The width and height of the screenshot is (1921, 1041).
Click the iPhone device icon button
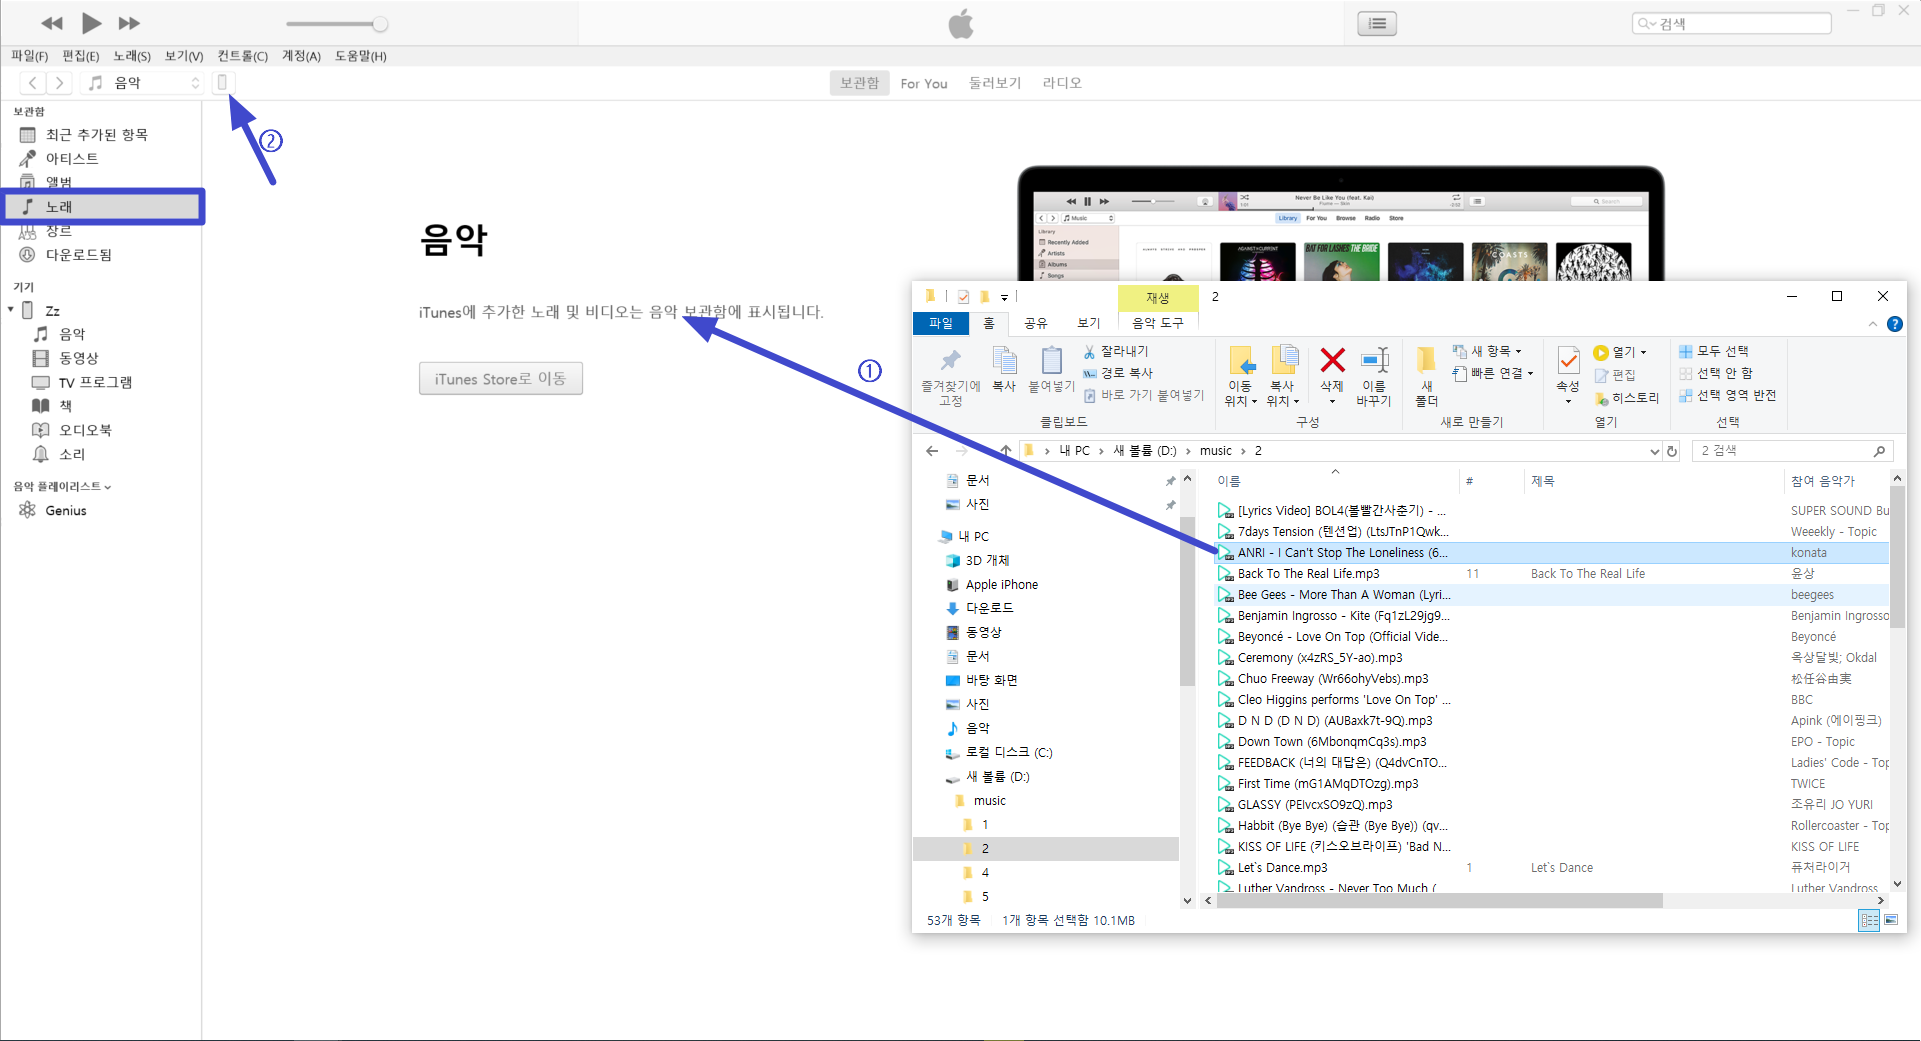pyautogui.click(x=222, y=82)
